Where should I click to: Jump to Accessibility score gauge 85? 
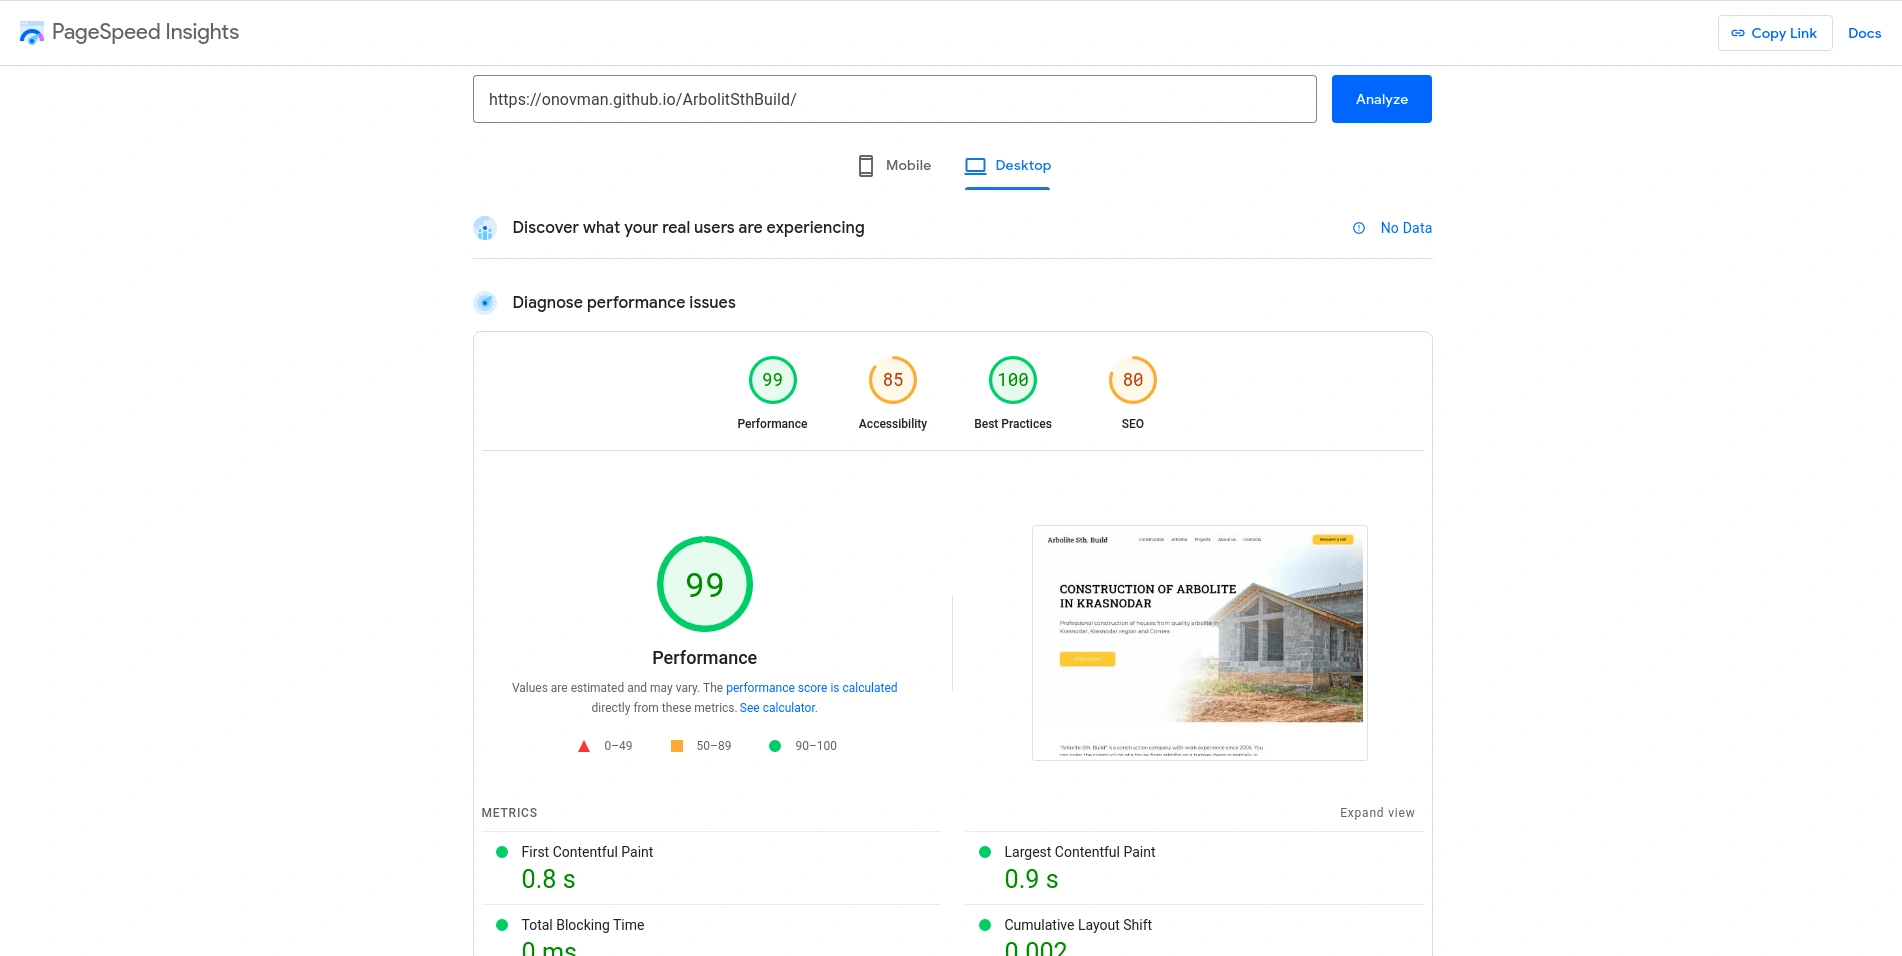pyautogui.click(x=893, y=380)
